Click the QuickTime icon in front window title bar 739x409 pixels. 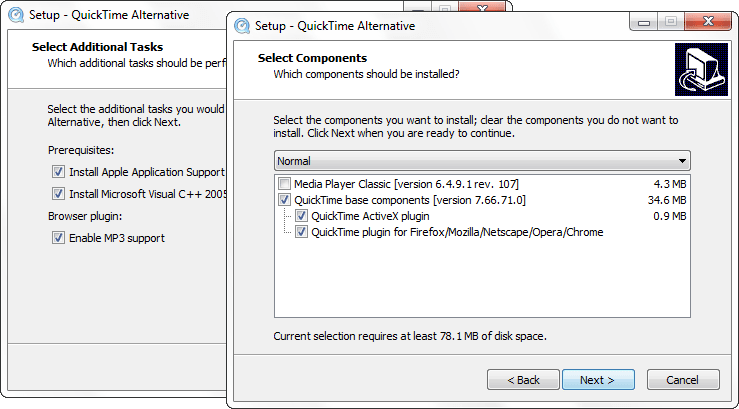point(242,25)
